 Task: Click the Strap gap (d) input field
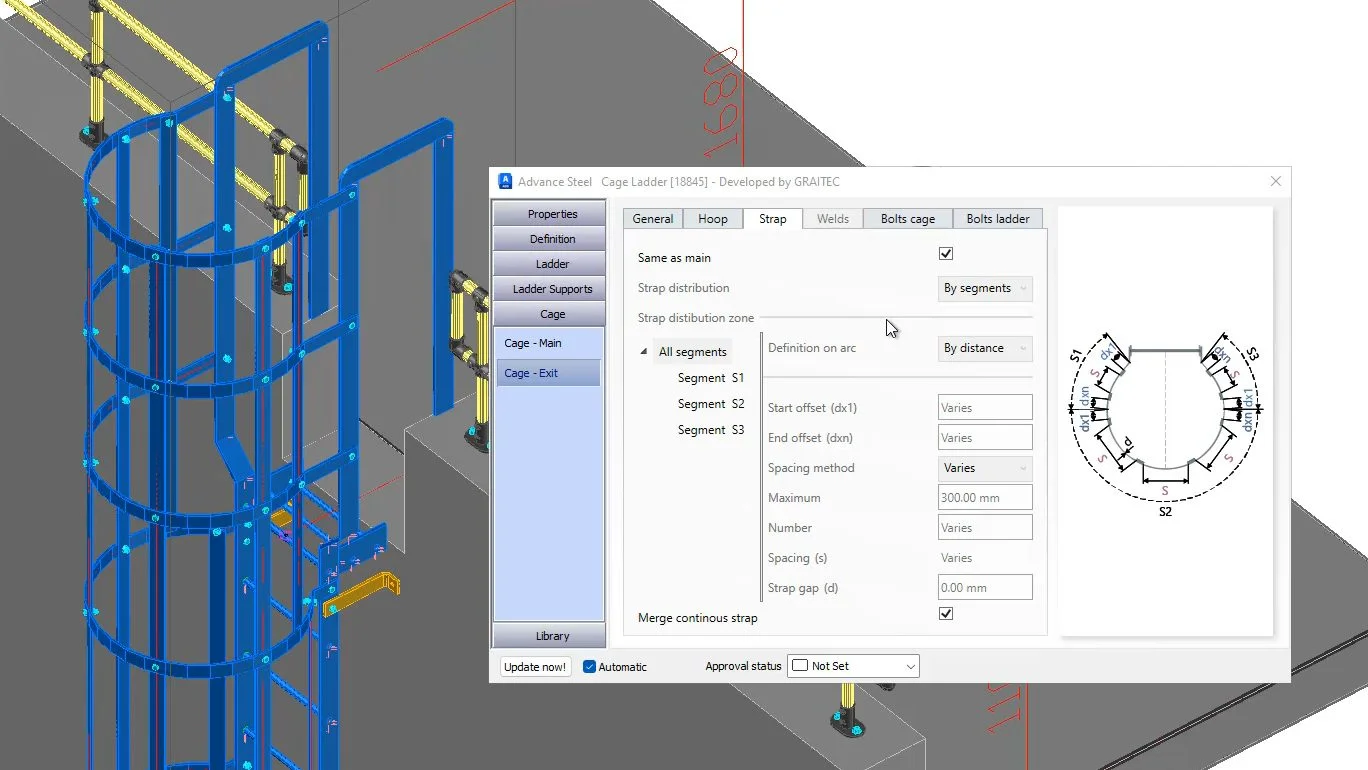[x=985, y=588]
